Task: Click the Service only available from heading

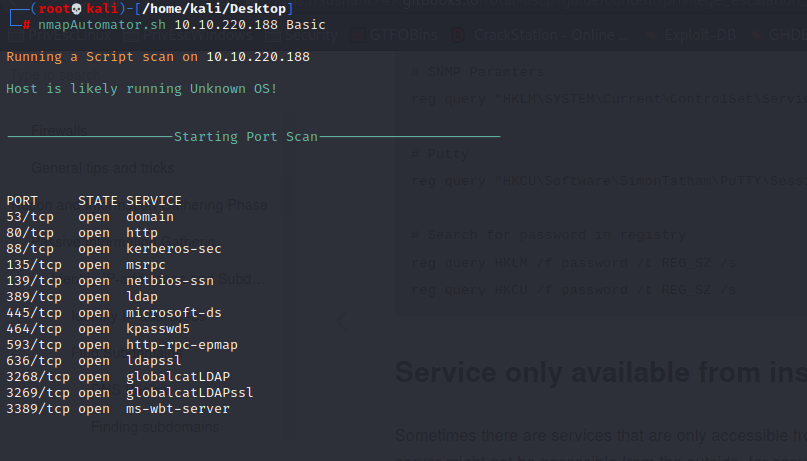Action: tap(601, 373)
